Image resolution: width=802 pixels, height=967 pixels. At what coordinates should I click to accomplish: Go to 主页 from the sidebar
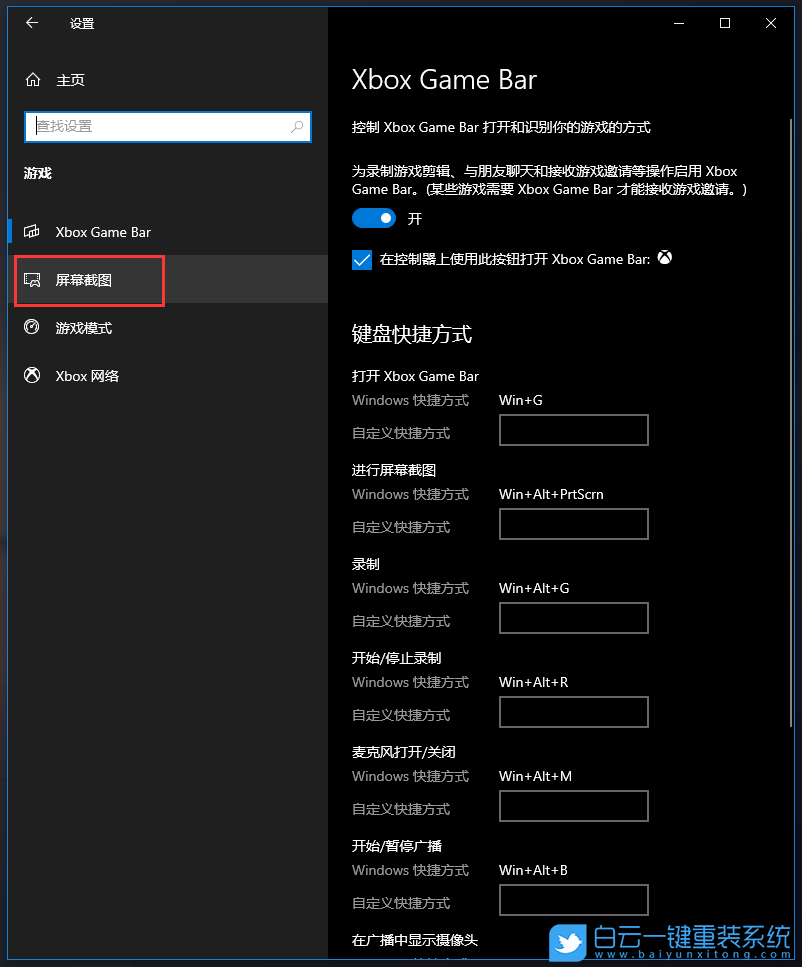click(70, 79)
